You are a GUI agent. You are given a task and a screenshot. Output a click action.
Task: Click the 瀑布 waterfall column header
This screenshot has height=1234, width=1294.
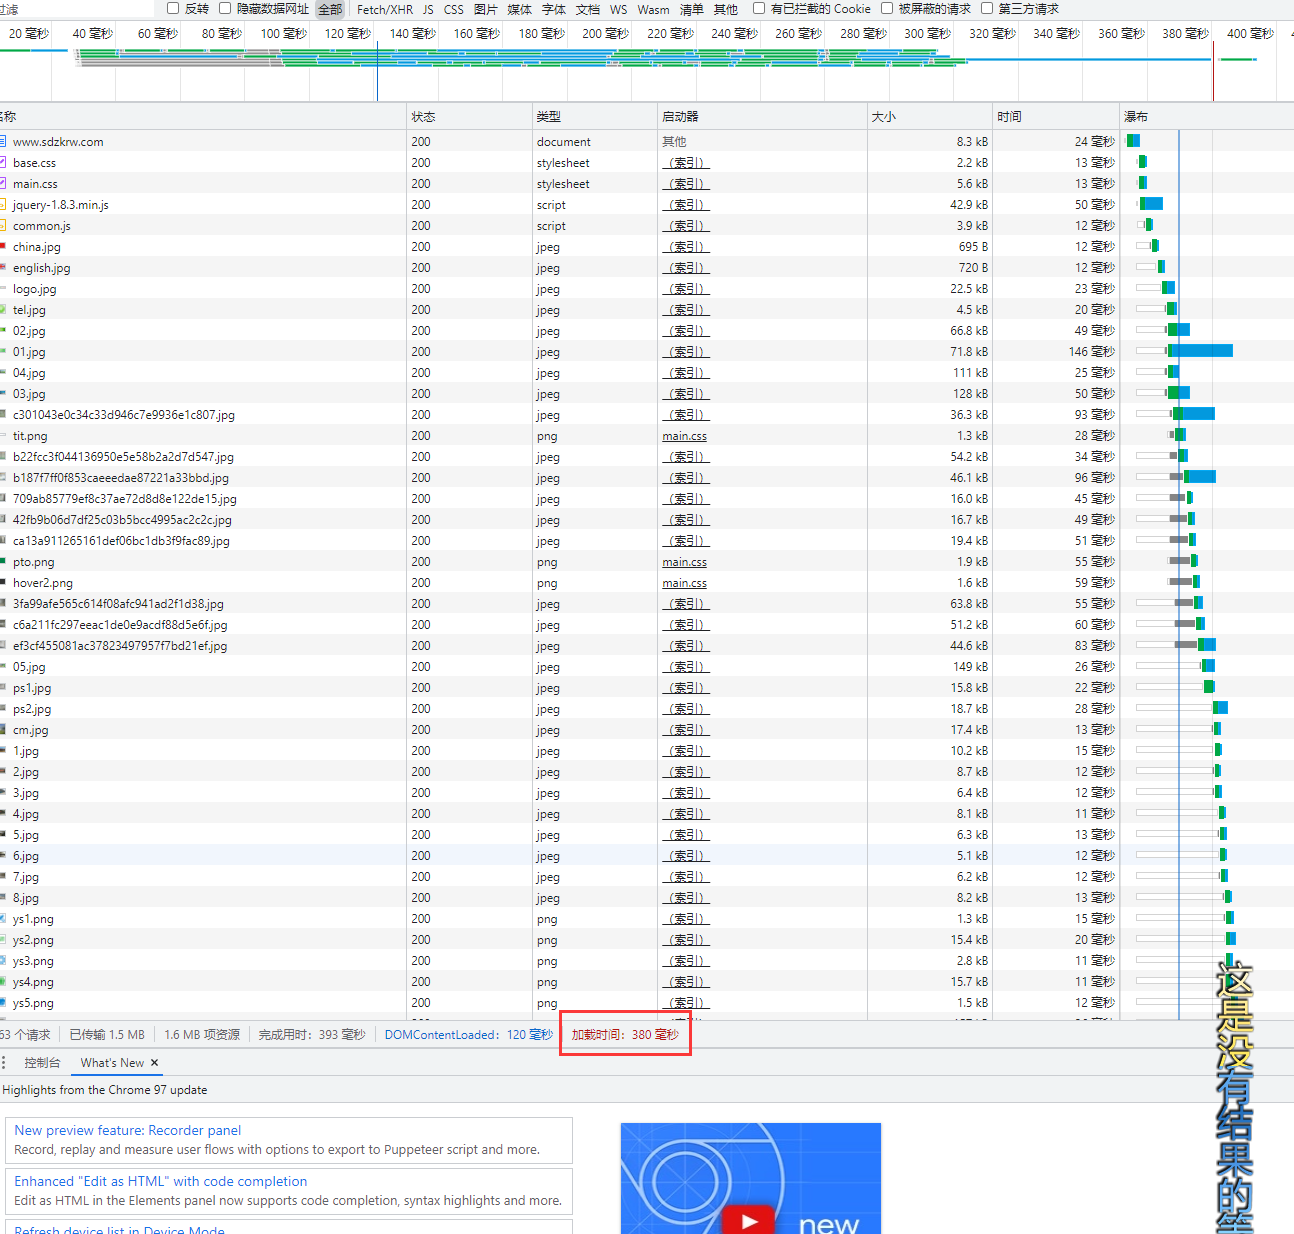1206,116
